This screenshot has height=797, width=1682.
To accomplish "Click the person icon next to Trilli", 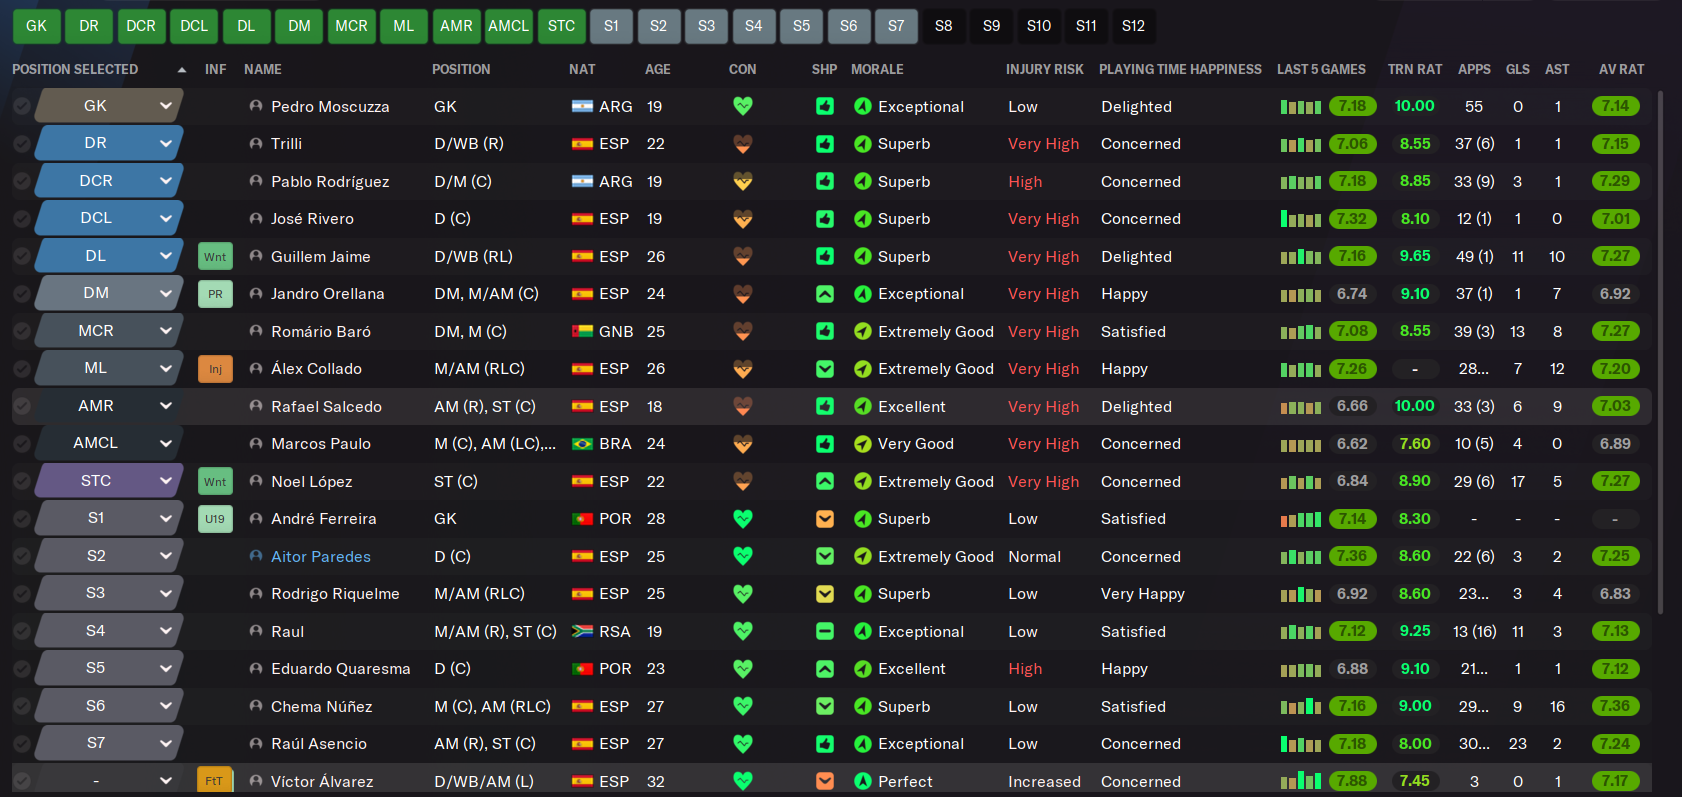I will pos(256,144).
